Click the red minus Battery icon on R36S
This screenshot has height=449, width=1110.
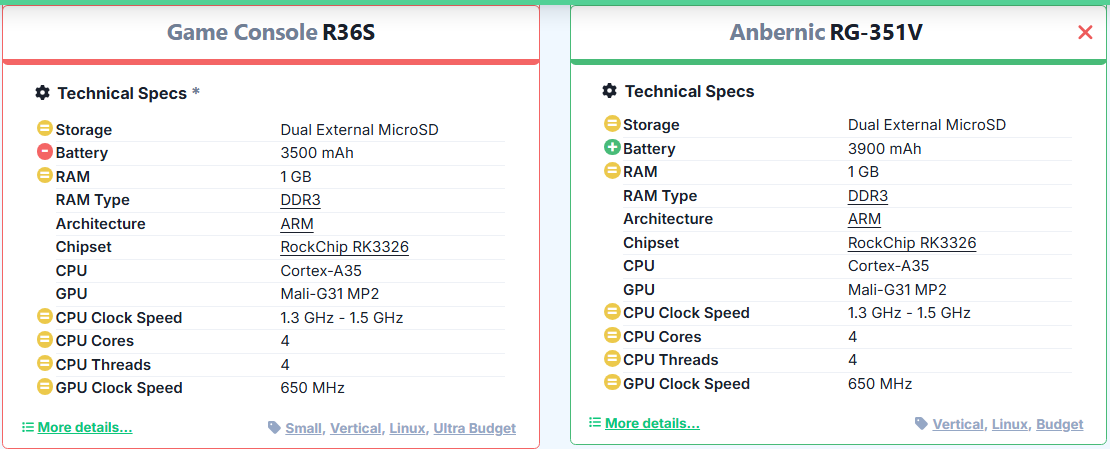click(45, 153)
